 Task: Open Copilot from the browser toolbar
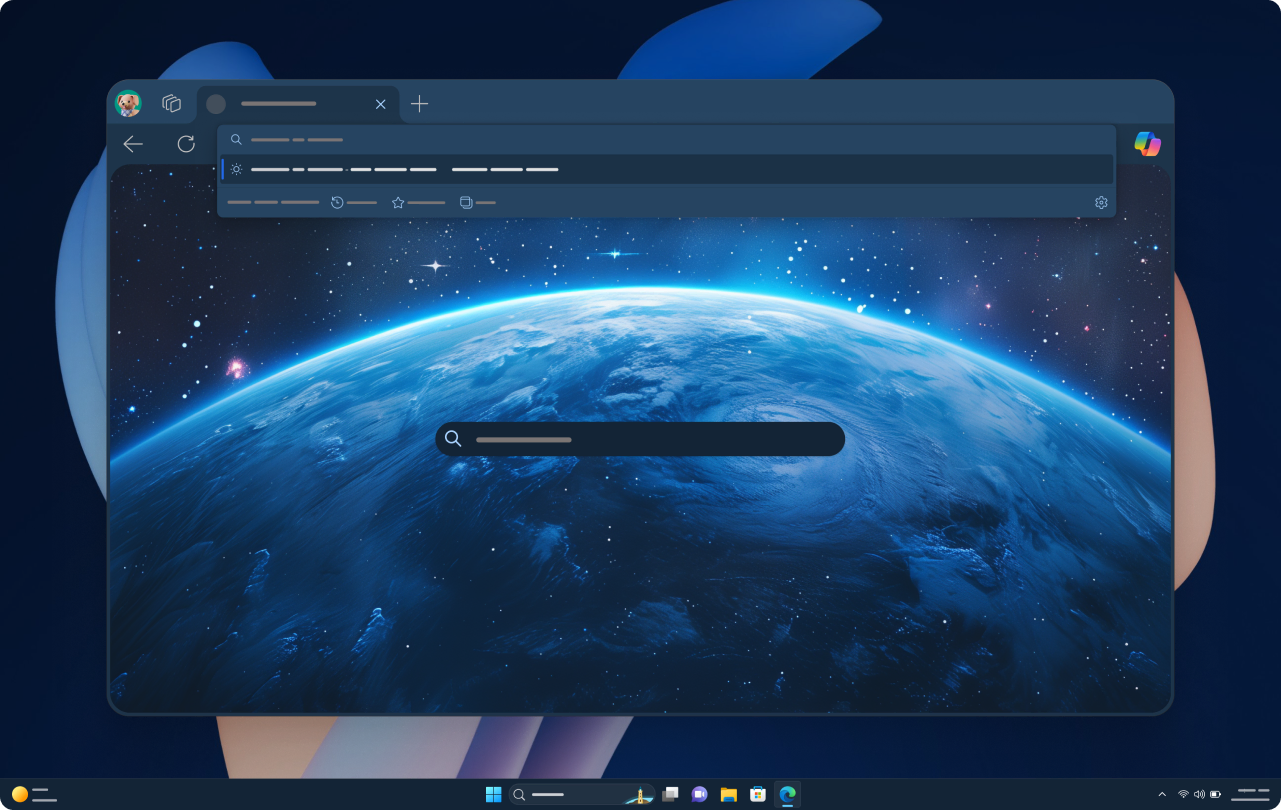coord(1146,144)
